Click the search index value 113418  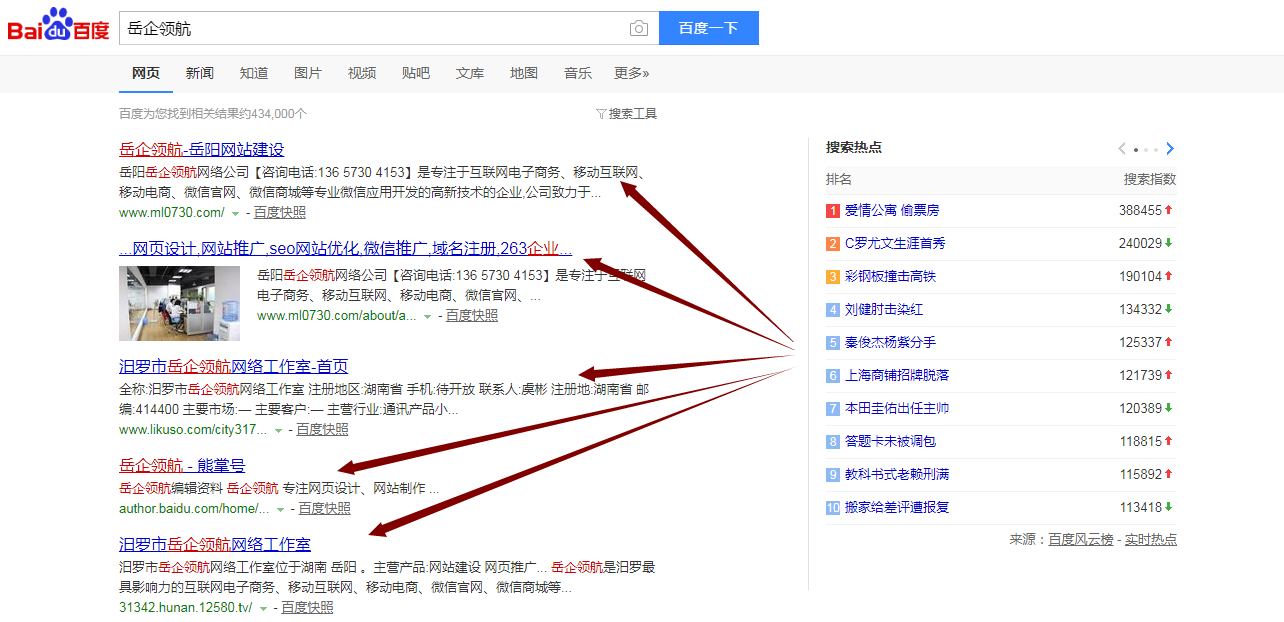(x=1140, y=508)
